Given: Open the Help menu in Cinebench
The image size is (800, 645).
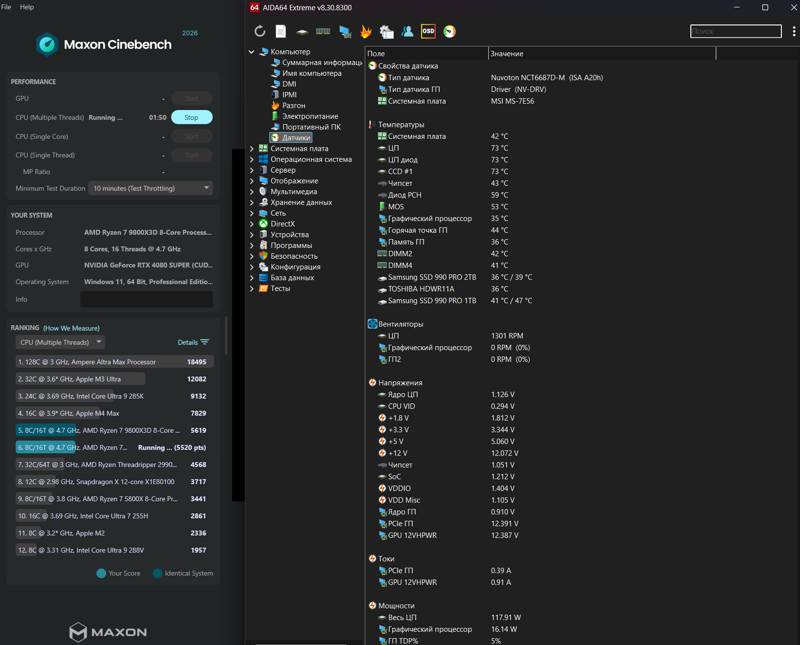Looking at the screenshot, I should pyautogui.click(x=27, y=7).
